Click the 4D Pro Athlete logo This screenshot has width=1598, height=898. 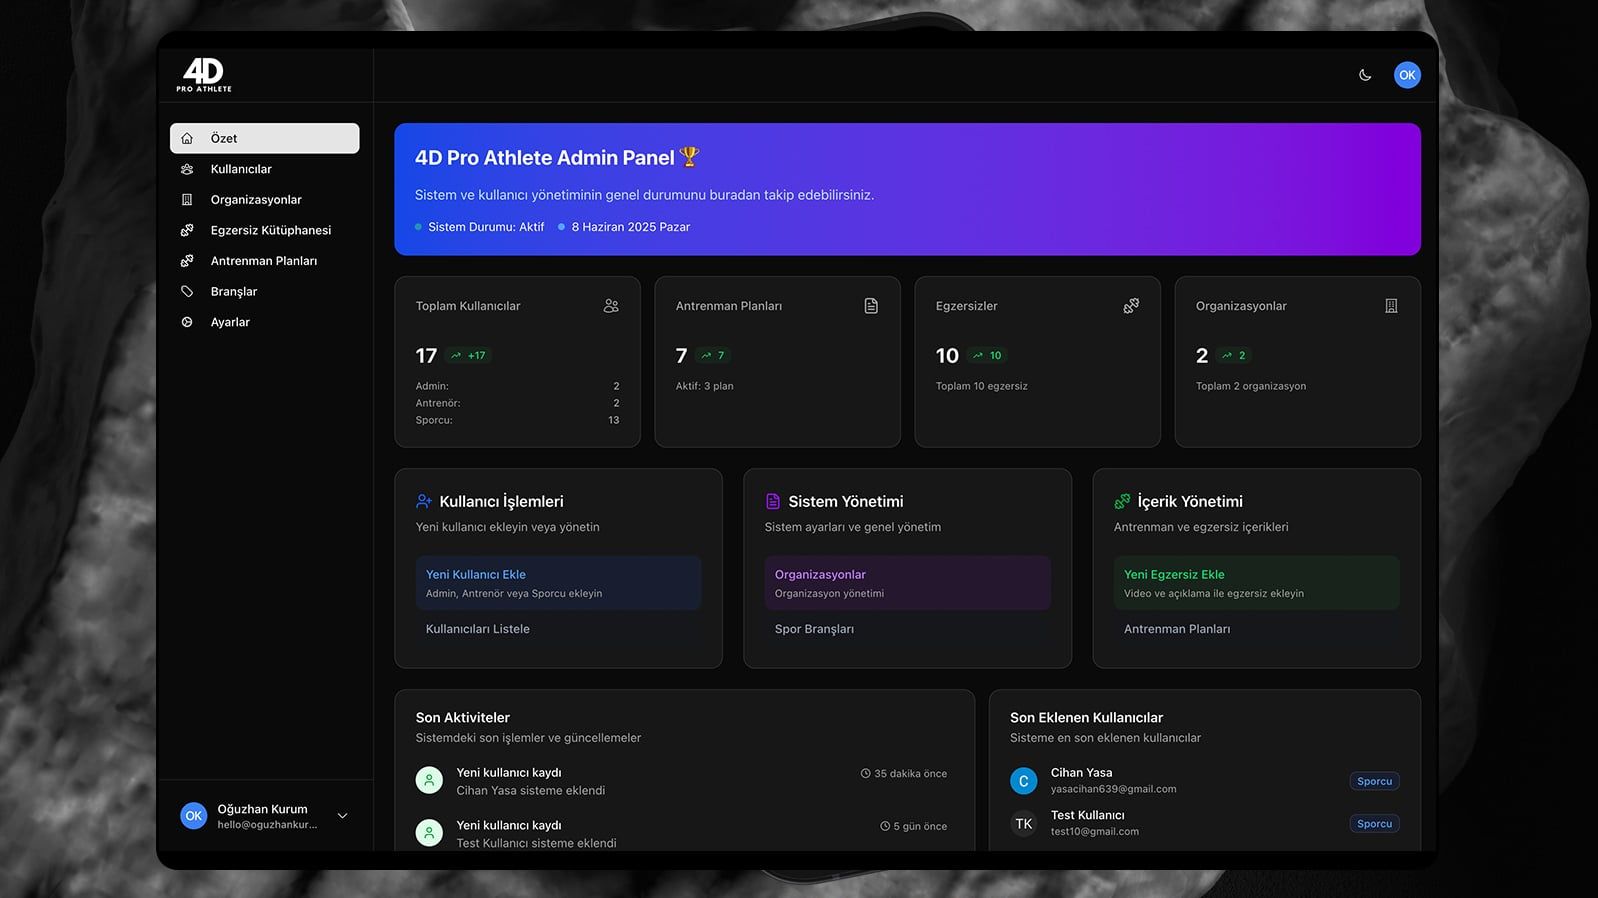point(204,75)
